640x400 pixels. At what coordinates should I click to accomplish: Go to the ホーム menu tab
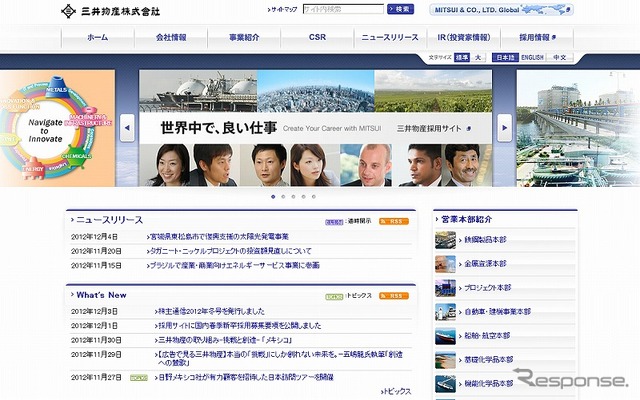[x=98, y=38]
